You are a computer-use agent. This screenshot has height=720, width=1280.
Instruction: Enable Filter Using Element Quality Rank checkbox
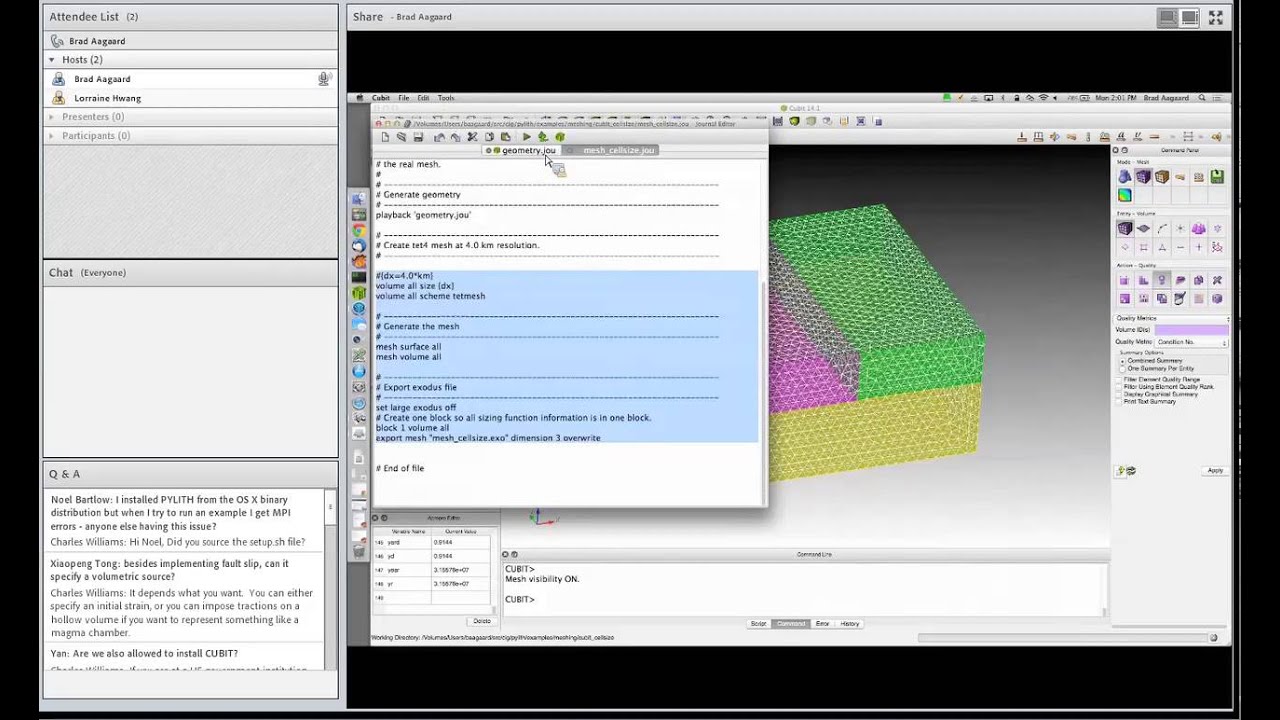(1120, 387)
